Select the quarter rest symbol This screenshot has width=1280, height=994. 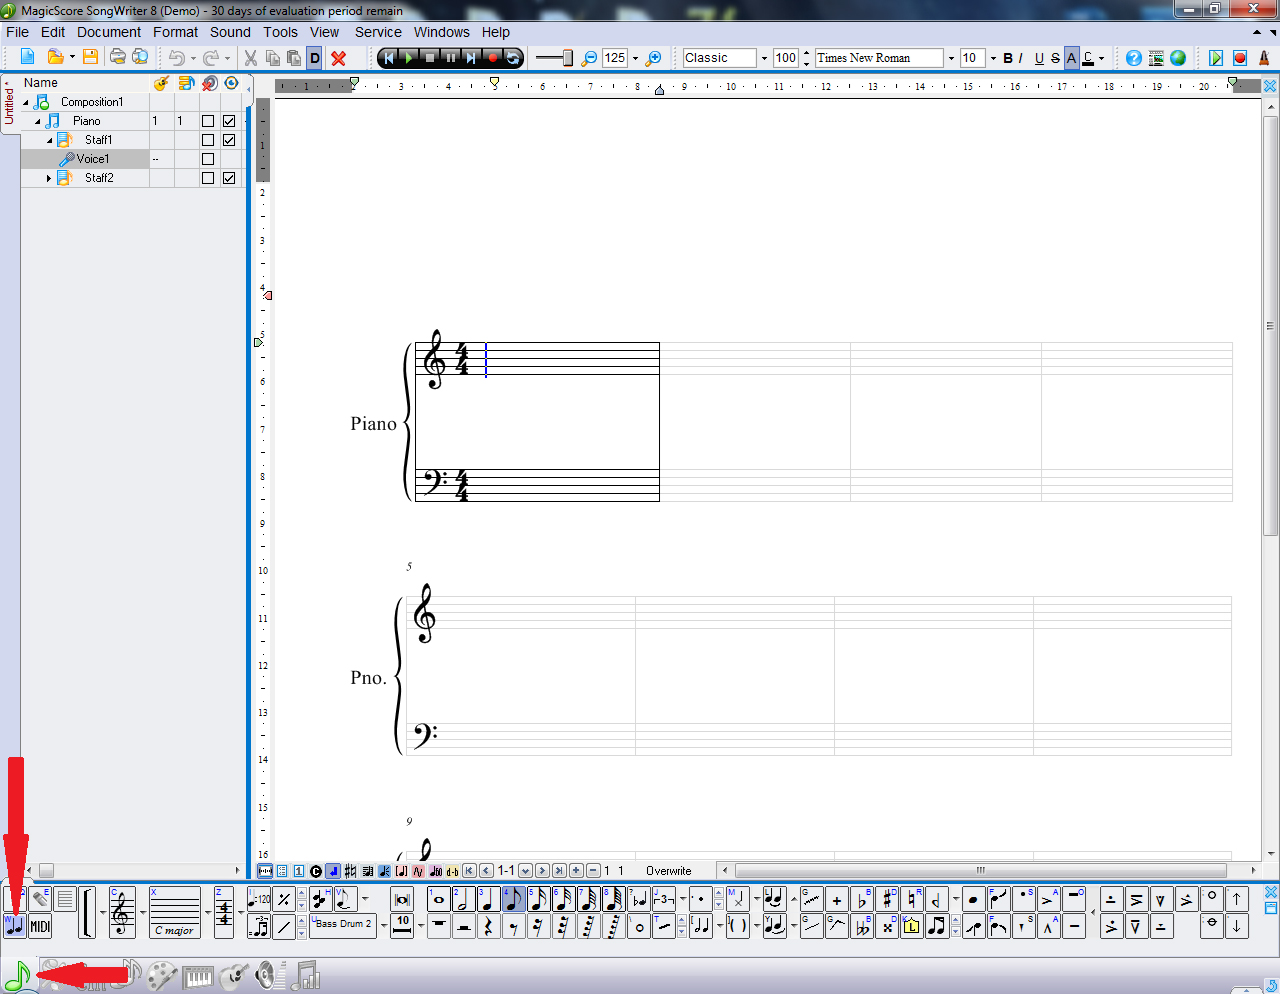tap(488, 927)
